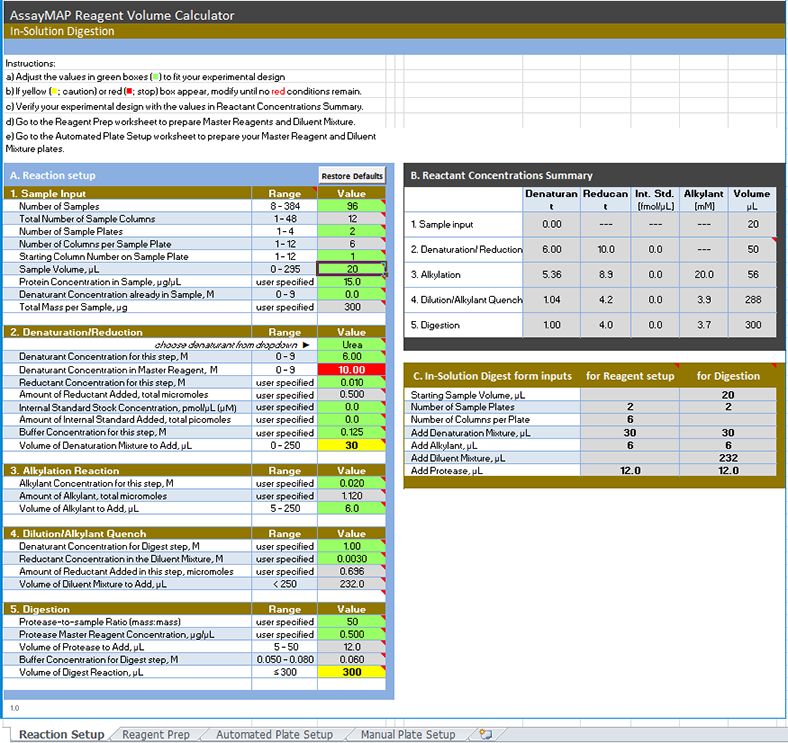Click the 3. Alkylation Reaction section header
The height and width of the screenshot is (743, 788).
click(x=128, y=471)
